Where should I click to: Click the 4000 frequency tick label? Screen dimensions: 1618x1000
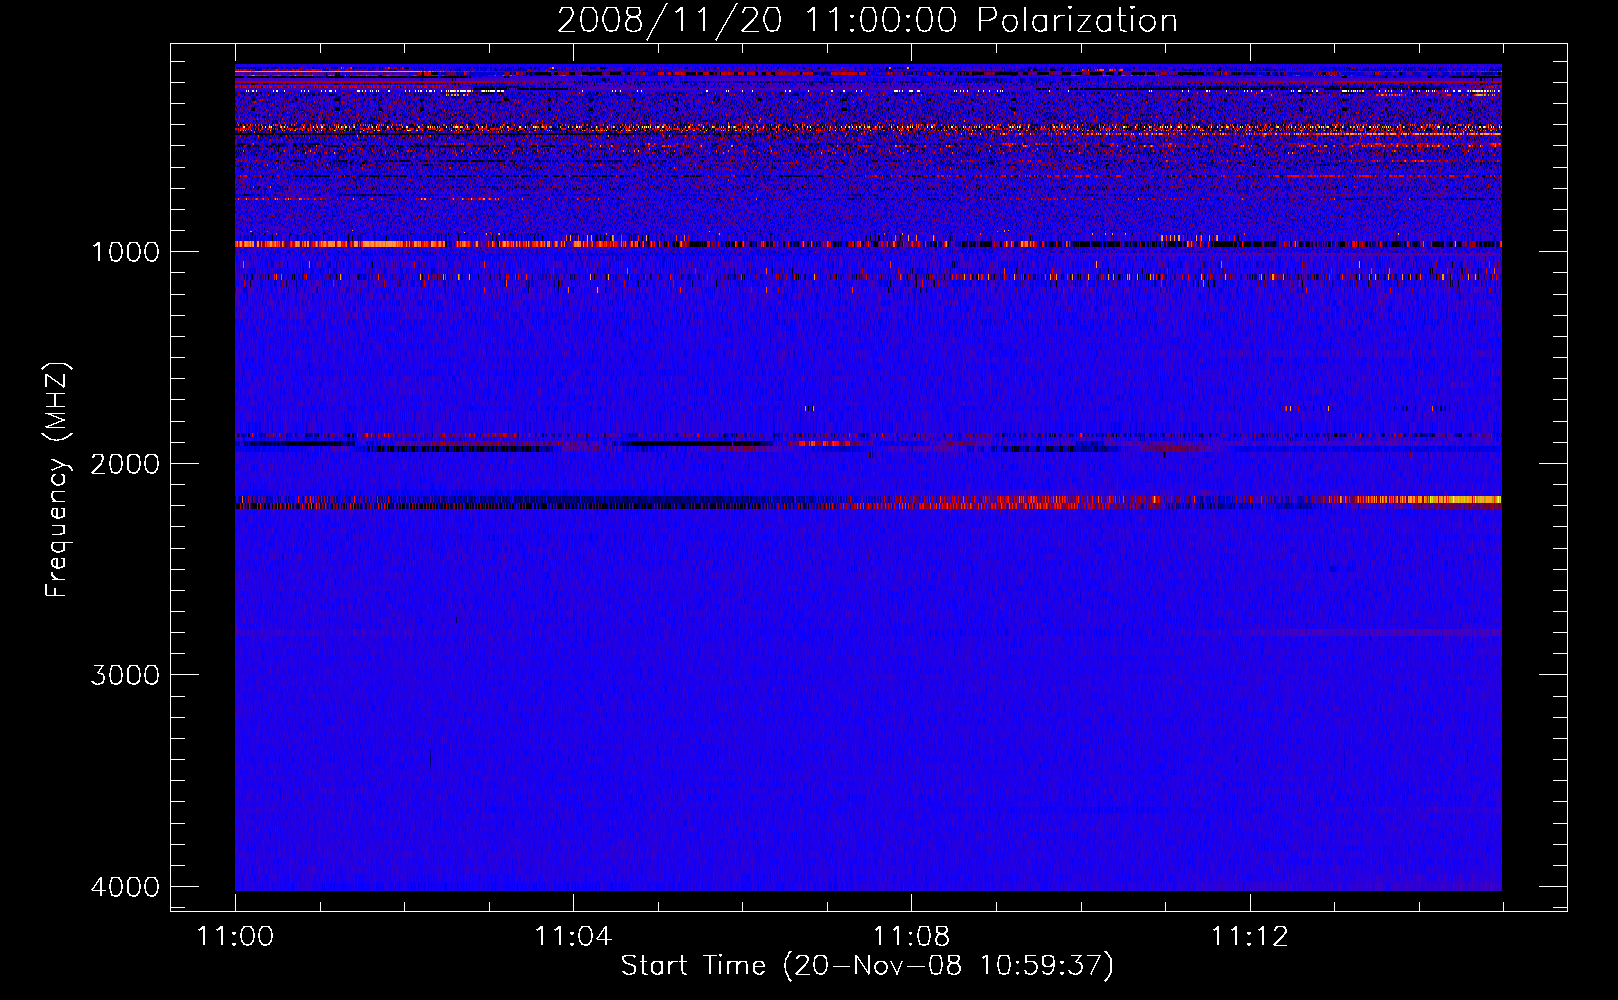click(125, 887)
